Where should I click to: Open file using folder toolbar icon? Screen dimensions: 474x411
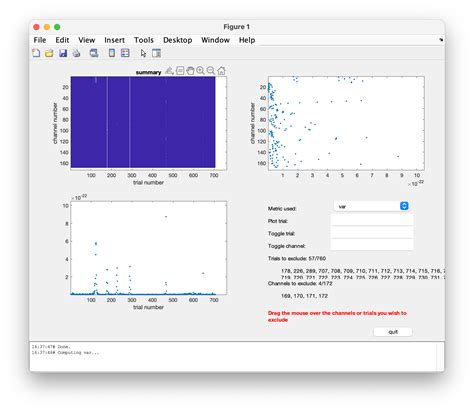[x=49, y=53]
